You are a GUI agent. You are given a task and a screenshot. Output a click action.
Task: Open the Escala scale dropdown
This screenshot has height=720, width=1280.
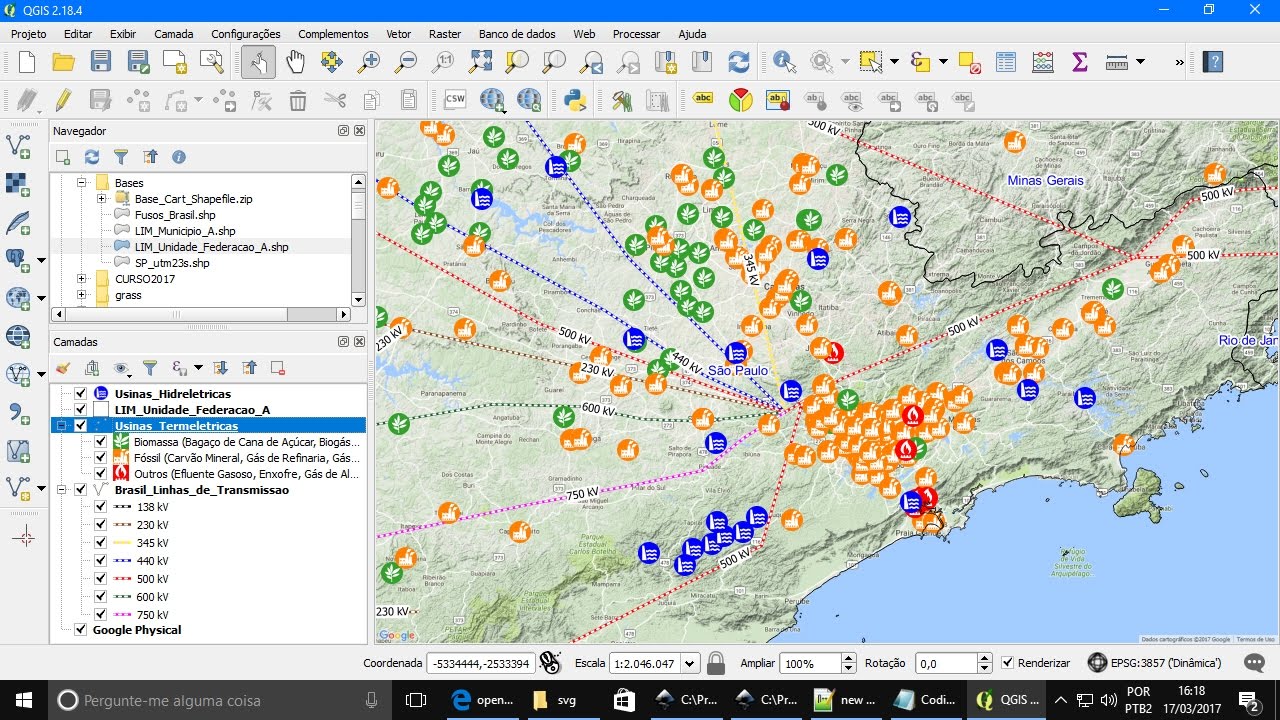tap(691, 663)
